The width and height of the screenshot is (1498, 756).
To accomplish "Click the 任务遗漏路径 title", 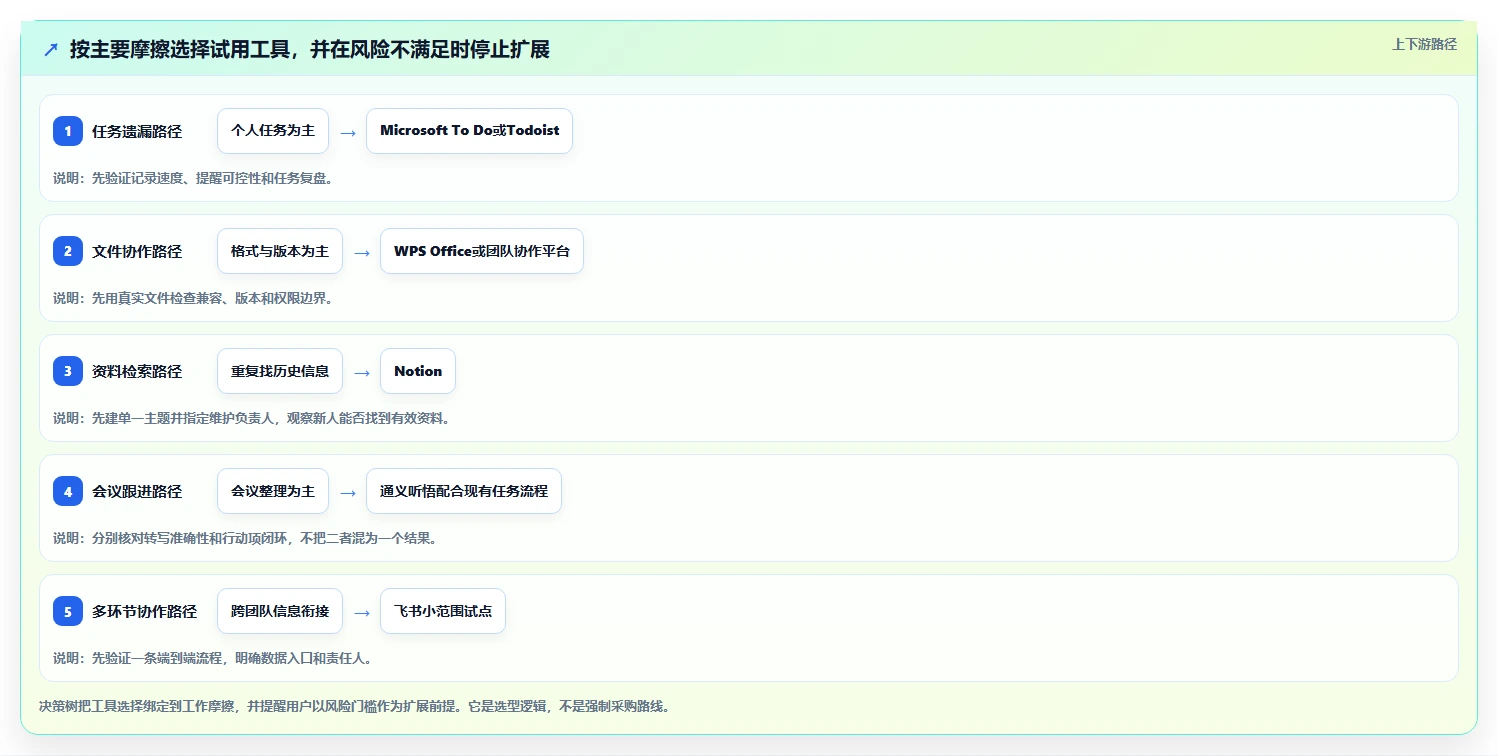I will pos(137,131).
